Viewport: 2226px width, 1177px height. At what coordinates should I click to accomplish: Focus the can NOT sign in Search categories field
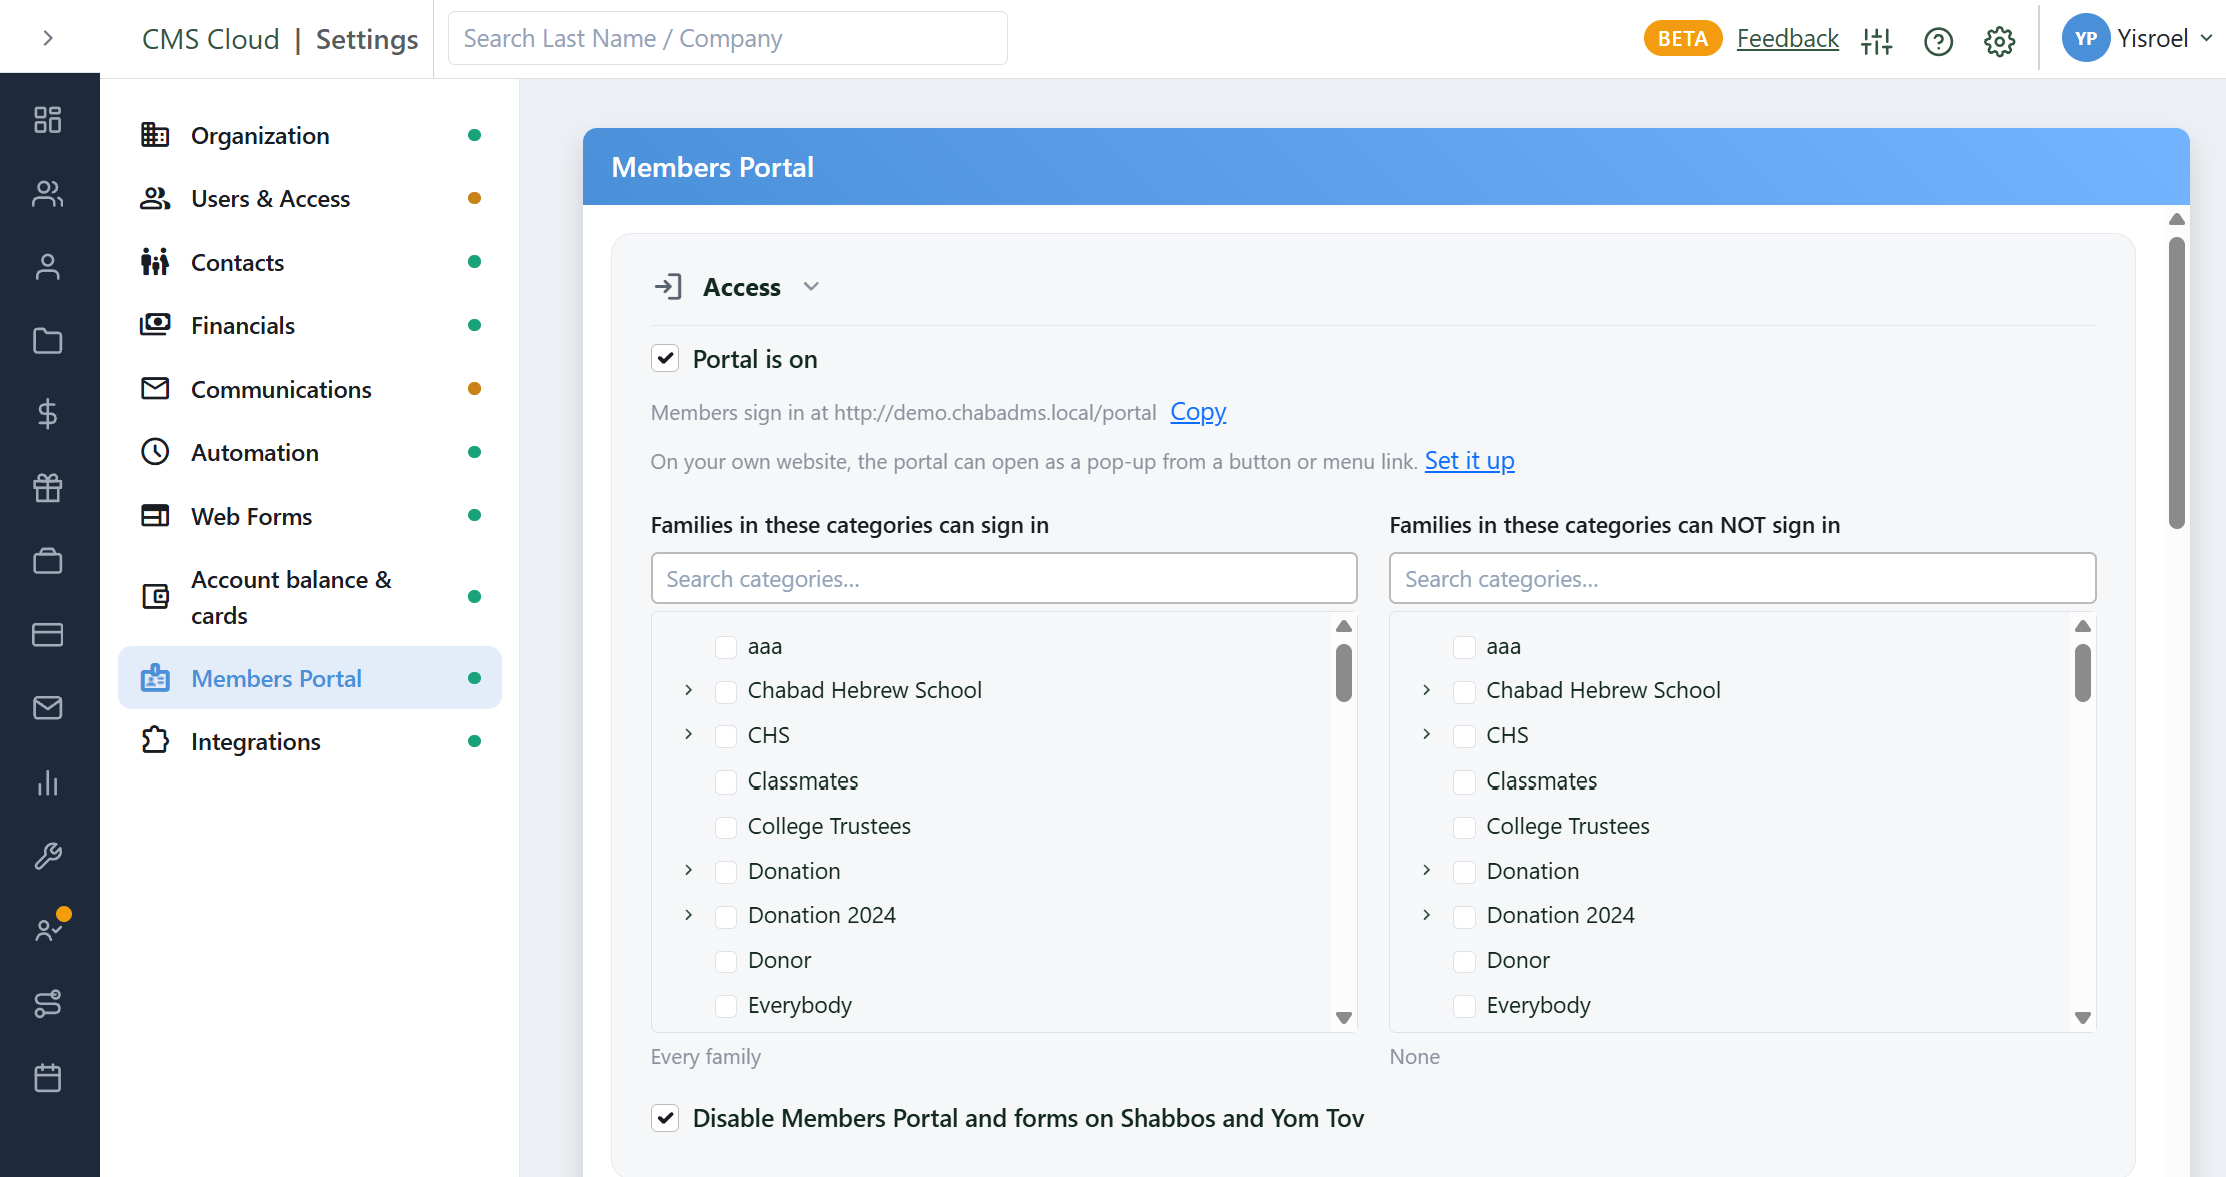pos(1742,578)
